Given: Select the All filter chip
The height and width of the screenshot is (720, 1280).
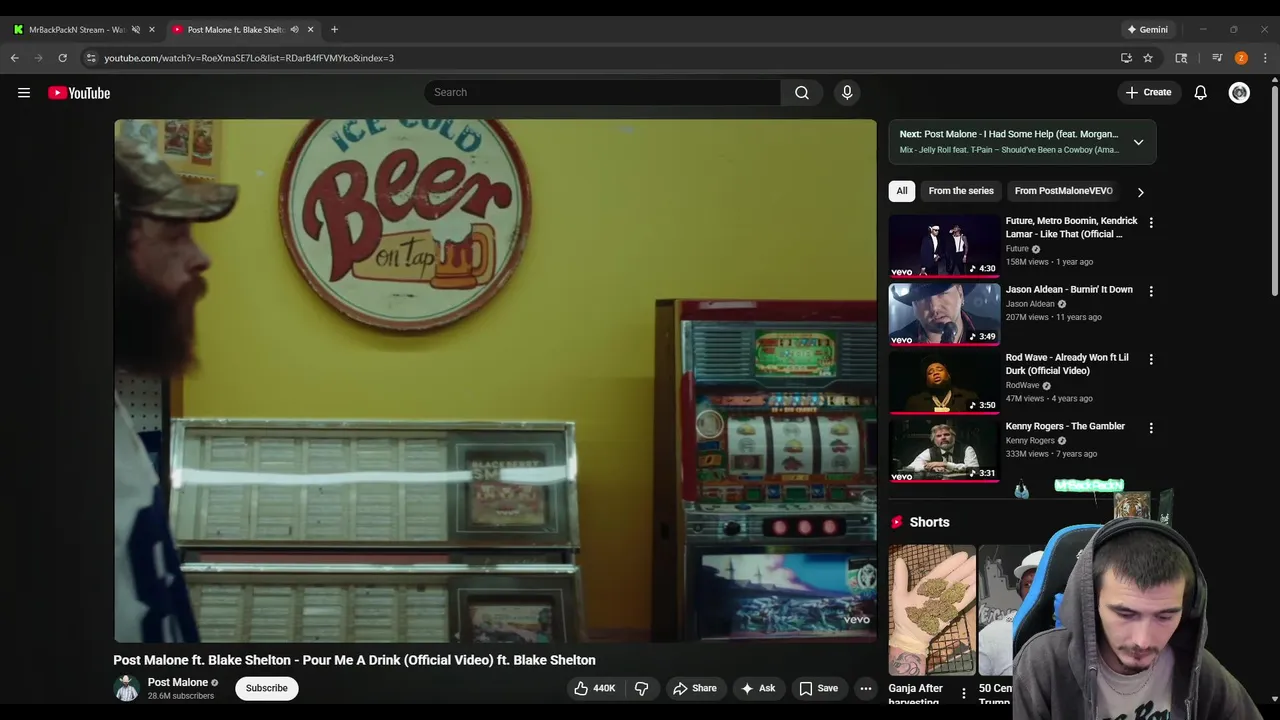Looking at the screenshot, I should point(902,191).
